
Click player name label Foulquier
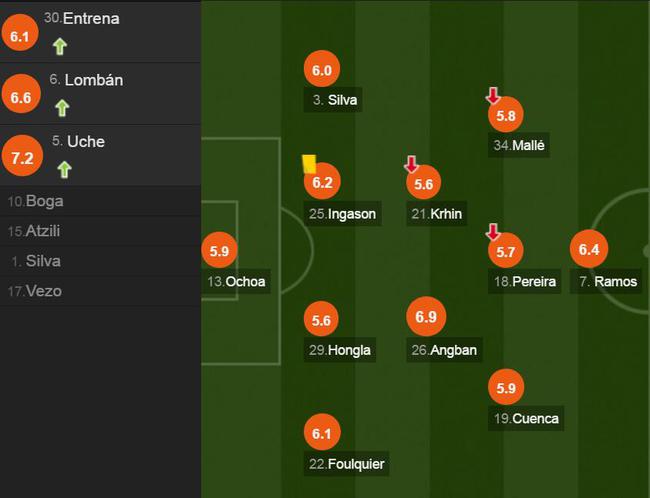click(x=347, y=464)
